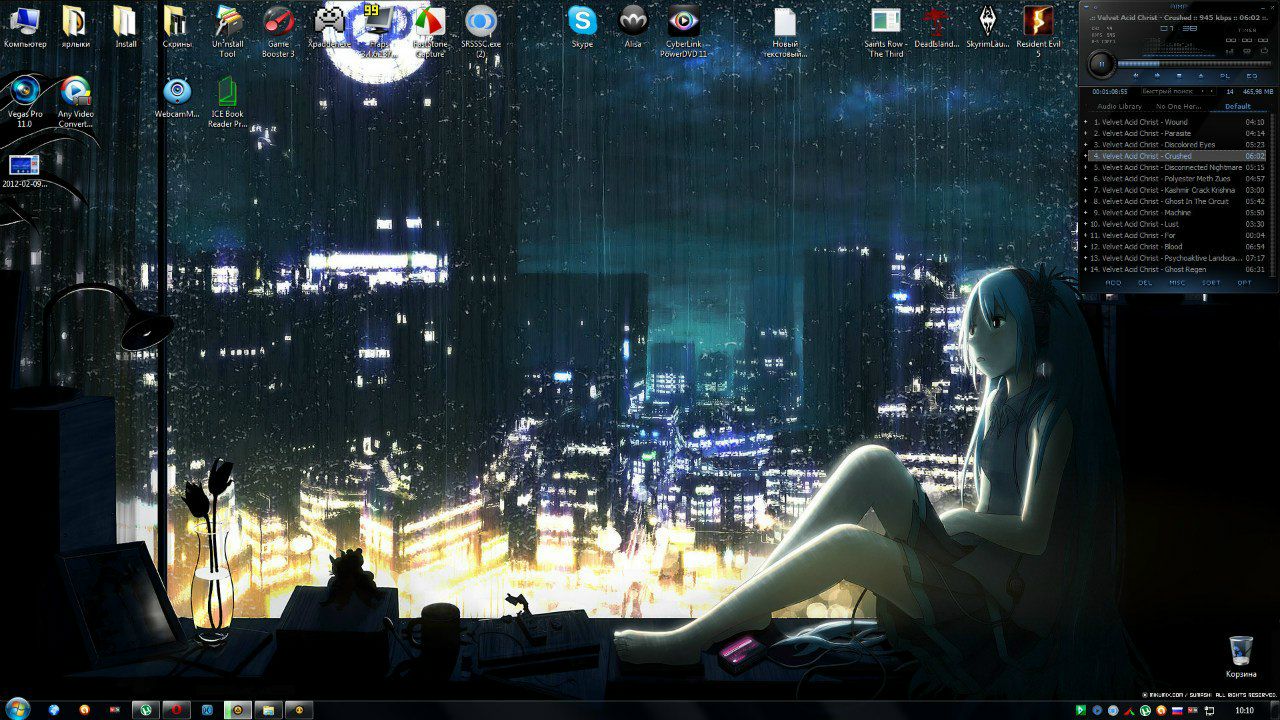Viewport: 1280px width, 720px height.
Task: Click the DEL button below the playlist
Action: 1145,282
